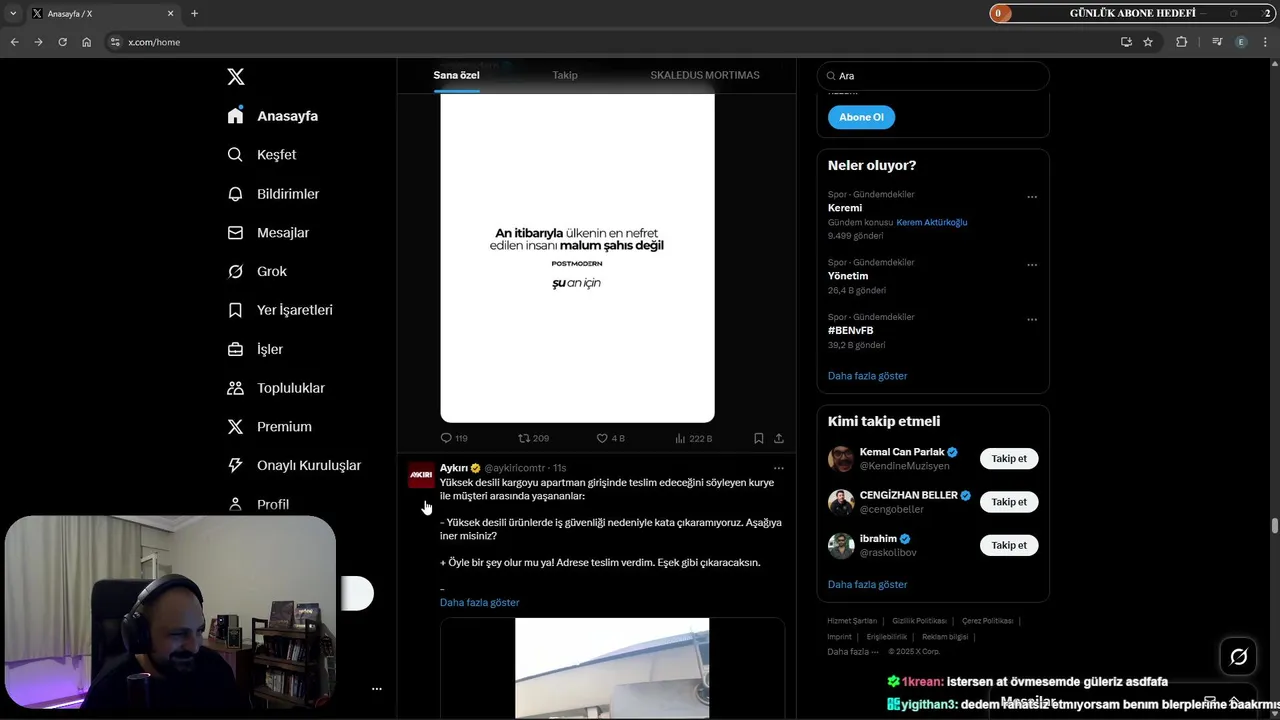The image size is (1280, 720).
Task: Open Gizlilik Politikası link
Action: [919, 621]
